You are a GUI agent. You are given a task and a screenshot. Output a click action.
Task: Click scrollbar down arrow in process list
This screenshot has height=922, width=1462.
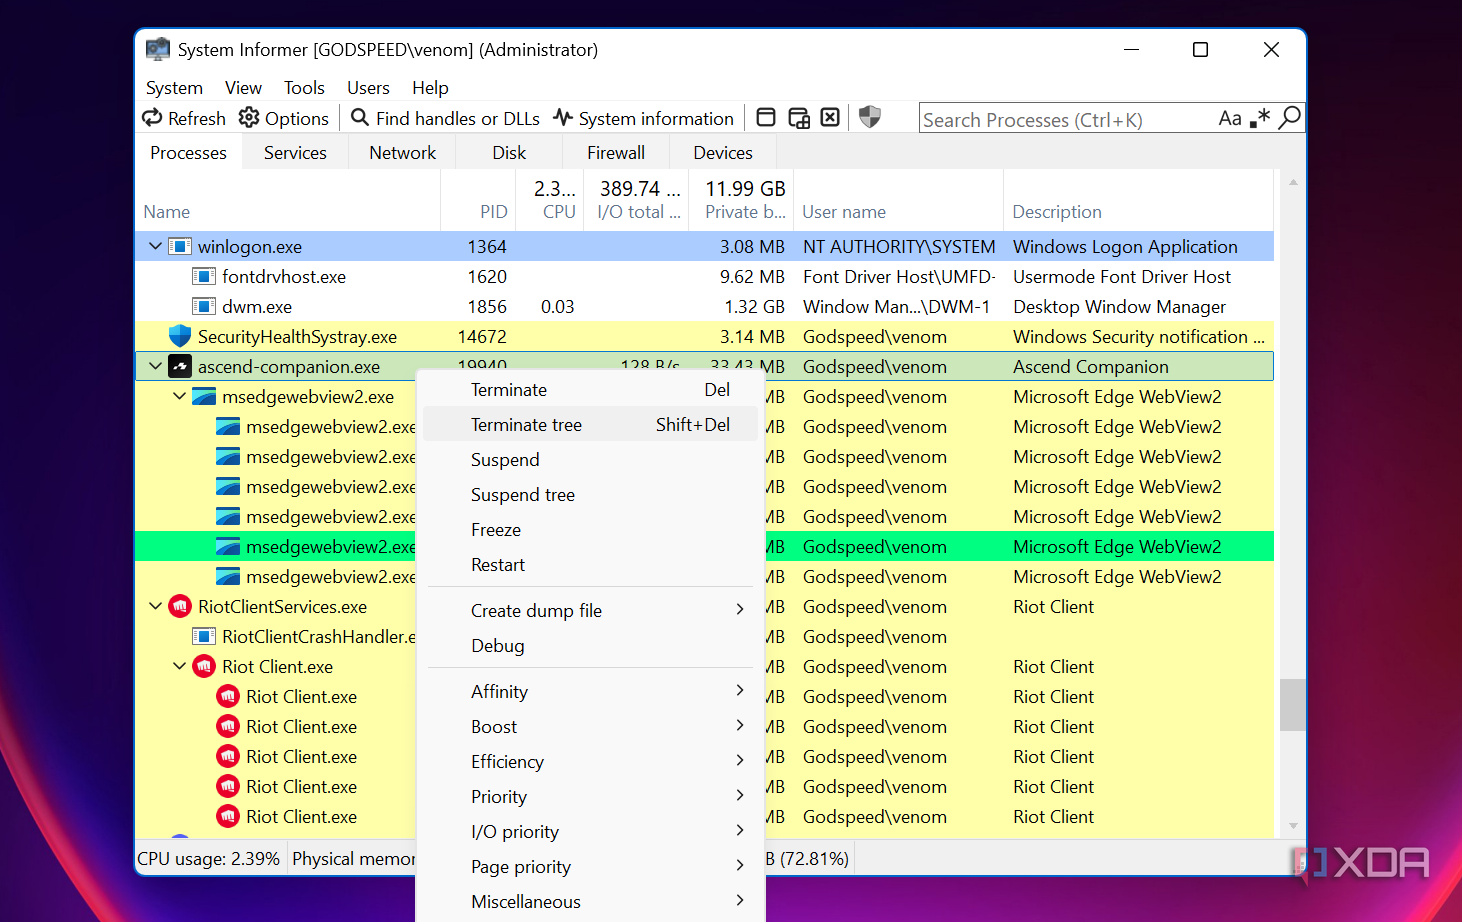pos(1293,826)
